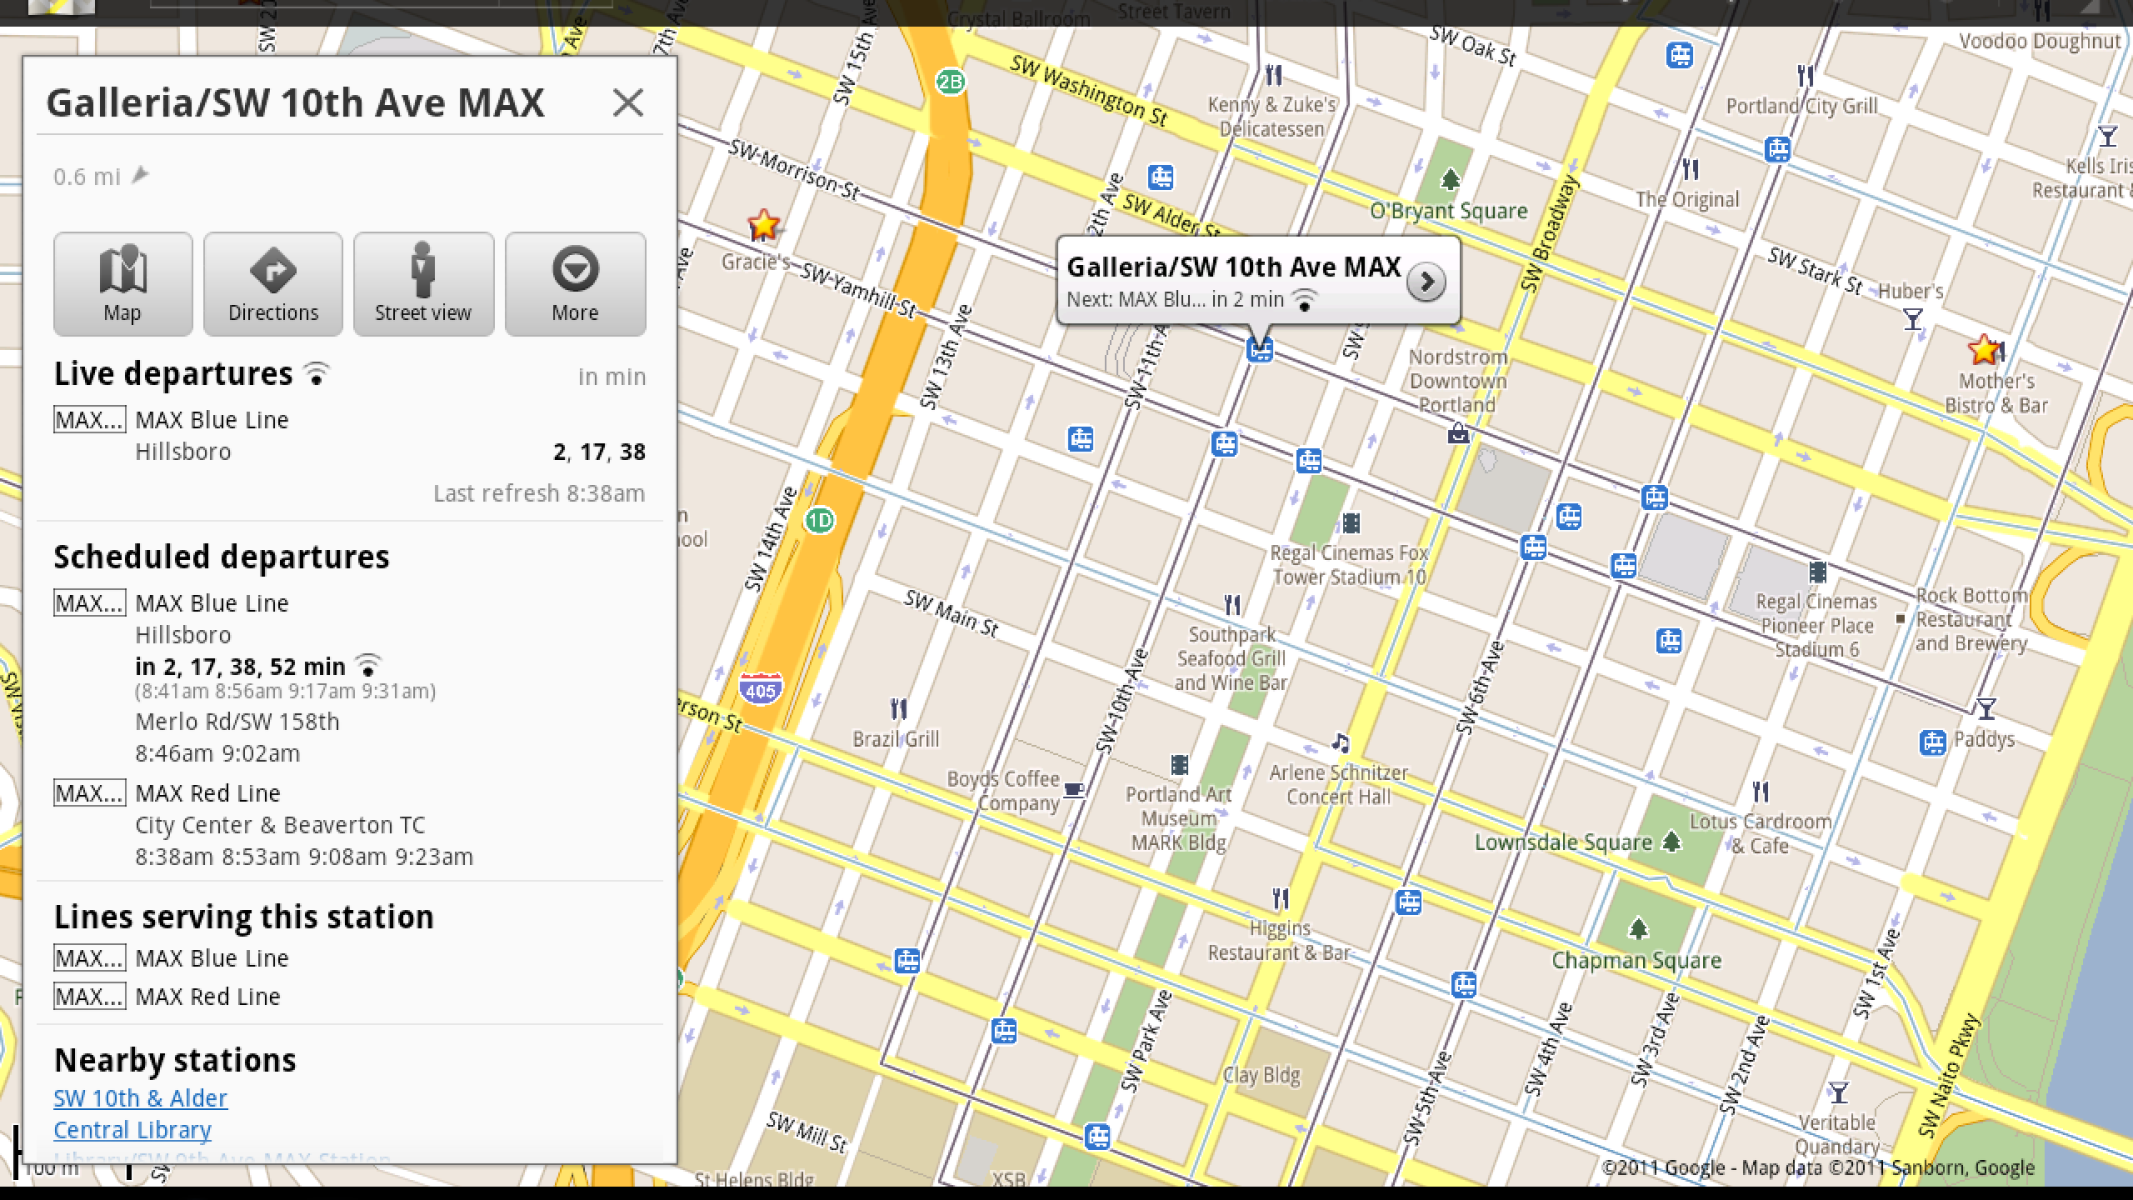2133x1200 pixels.
Task: Open SW 10th & Alder link
Action: [140, 1098]
